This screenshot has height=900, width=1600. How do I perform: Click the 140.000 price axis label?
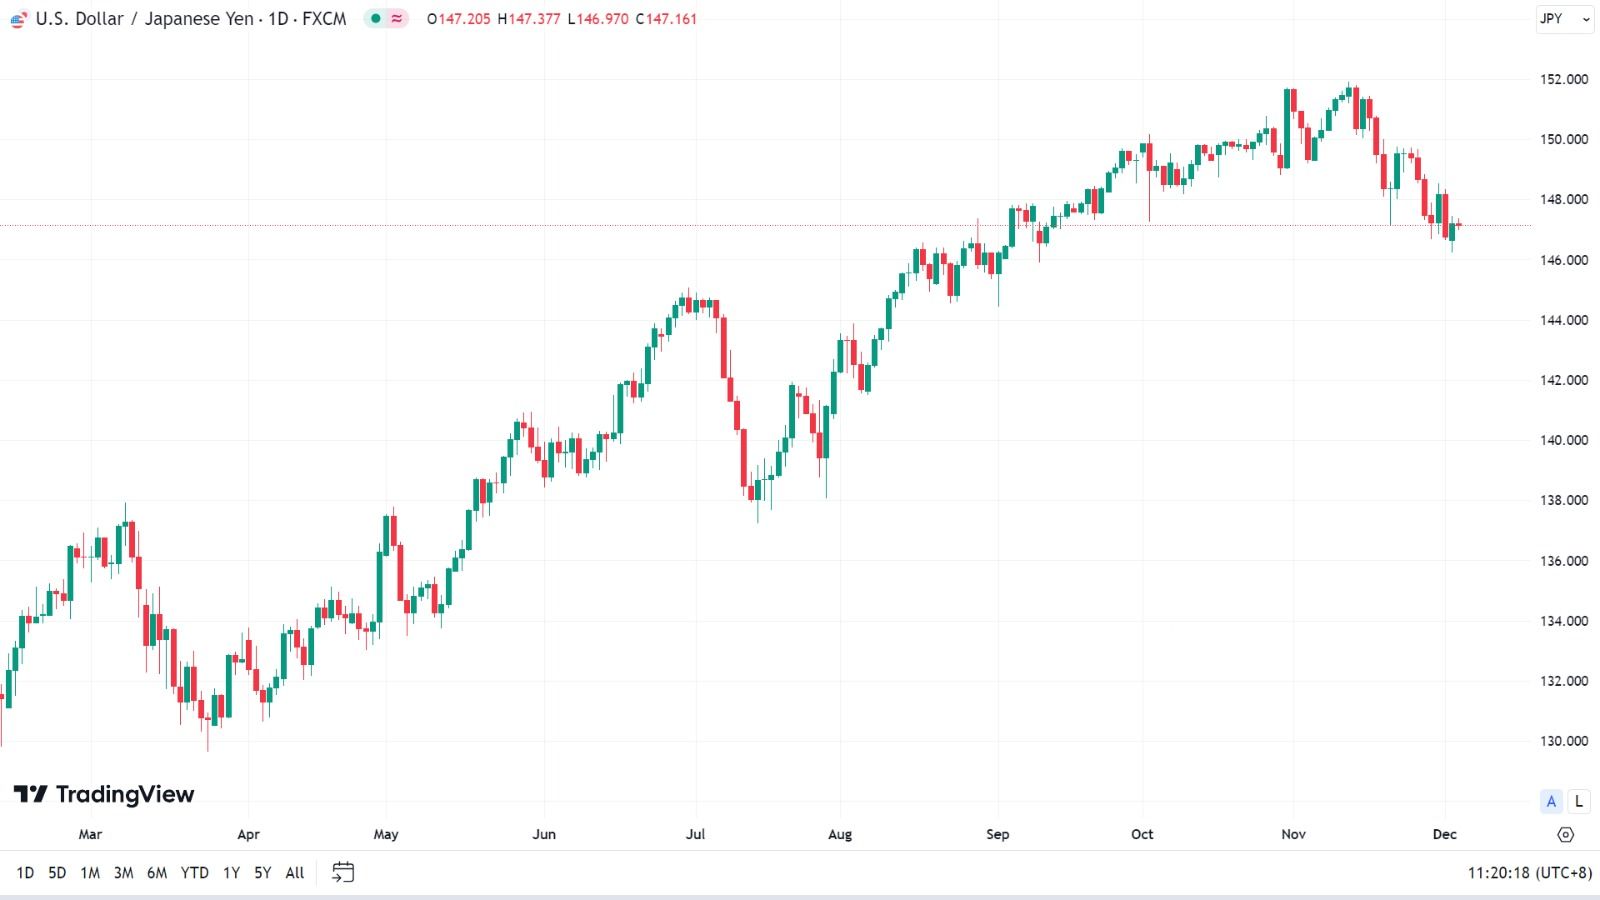(1564, 440)
